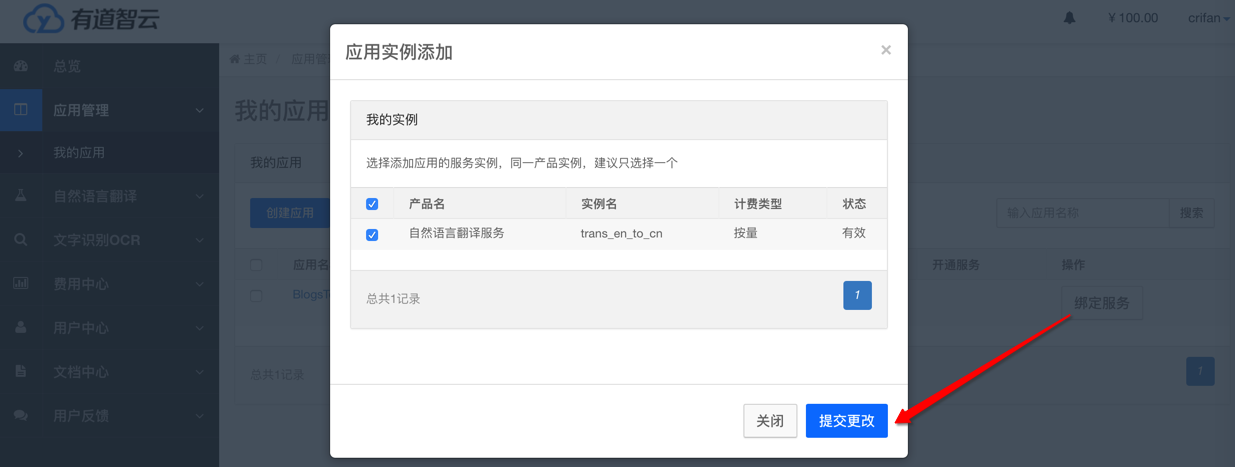Open 我的应用 submenu item
1235x467 pixels.
coord(79,153)
